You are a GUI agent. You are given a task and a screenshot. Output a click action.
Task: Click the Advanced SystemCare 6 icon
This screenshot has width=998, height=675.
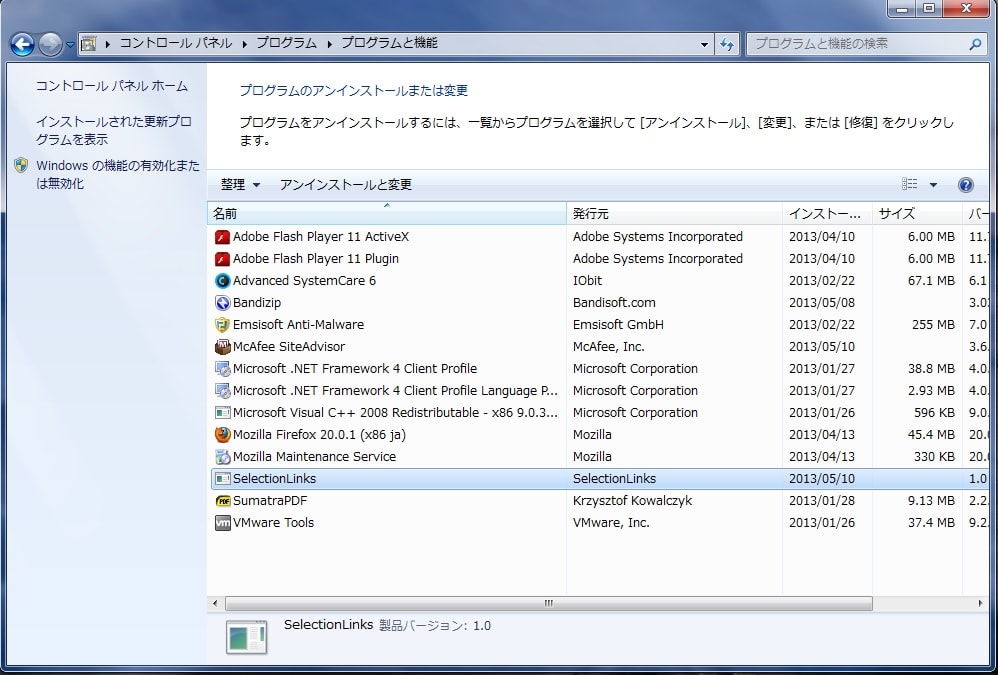point(222,281)
